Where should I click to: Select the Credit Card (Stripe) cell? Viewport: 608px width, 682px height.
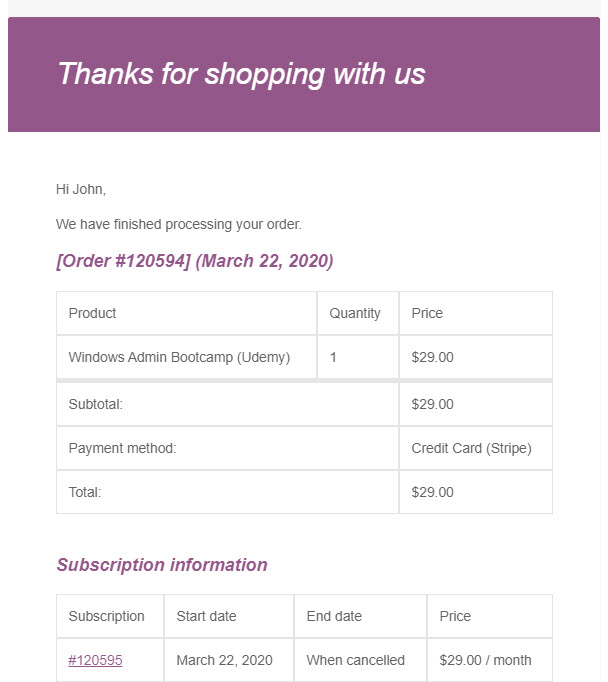[471, 448]
